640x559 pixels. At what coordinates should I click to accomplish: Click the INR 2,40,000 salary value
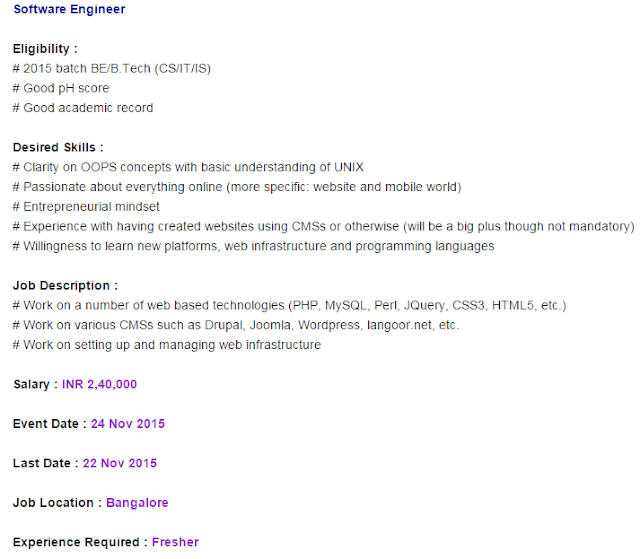click(x=100, y=384)
